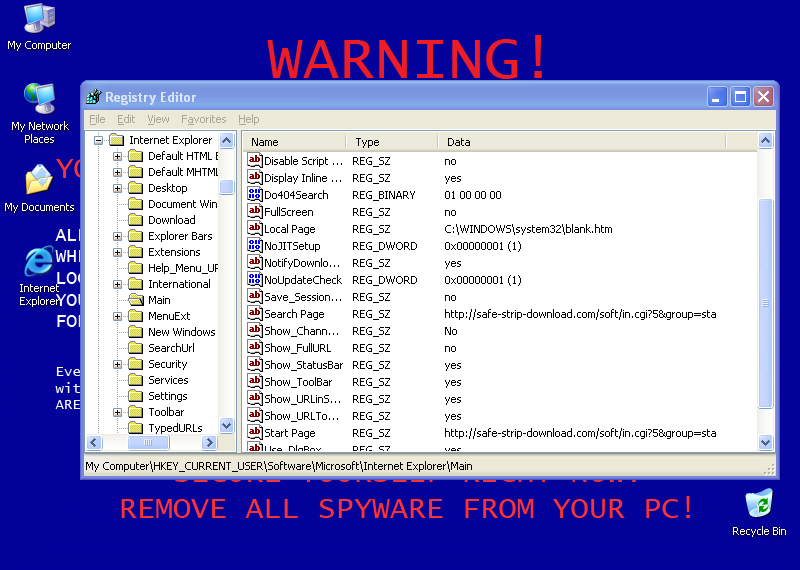
Task: Select the Search Page string value icon
Action: coord(255,313)
